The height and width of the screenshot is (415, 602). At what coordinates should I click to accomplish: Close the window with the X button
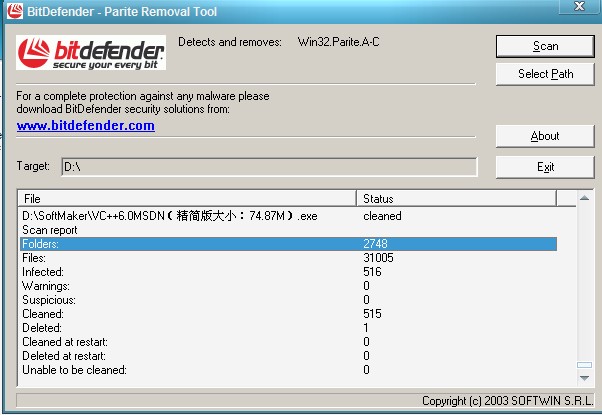pyautogui.click(x=579, y=6)
